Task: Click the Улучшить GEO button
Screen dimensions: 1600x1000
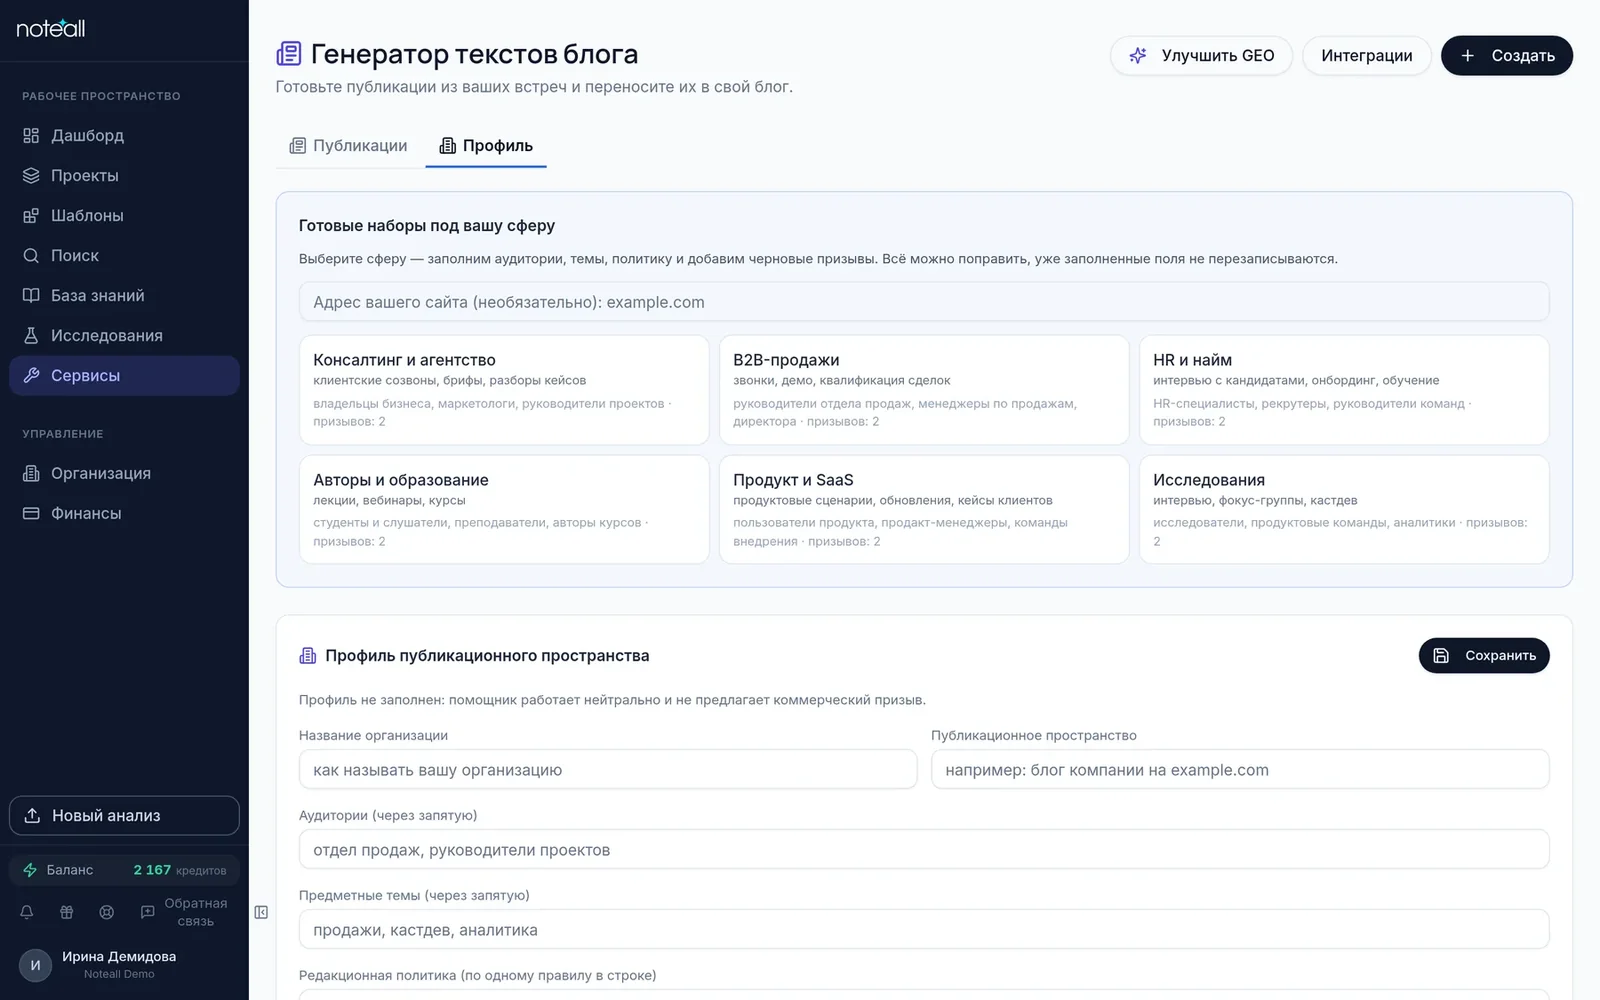Action: pyautogui.click(x=1201, y=56)
